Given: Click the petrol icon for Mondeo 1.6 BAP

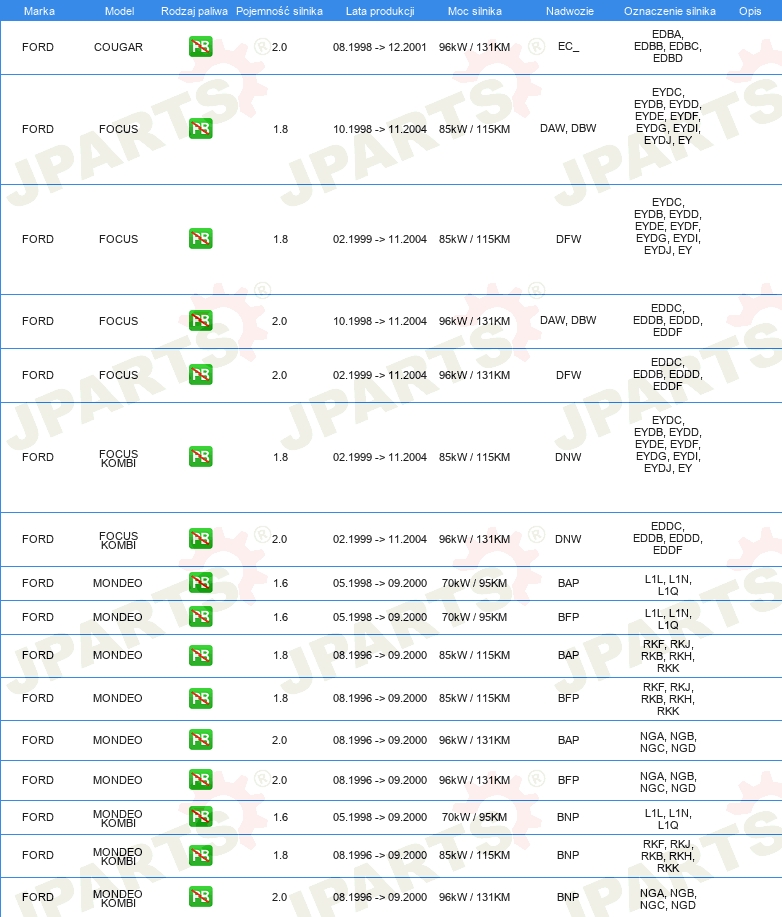Looking at the screenshot, I should 201,582.
